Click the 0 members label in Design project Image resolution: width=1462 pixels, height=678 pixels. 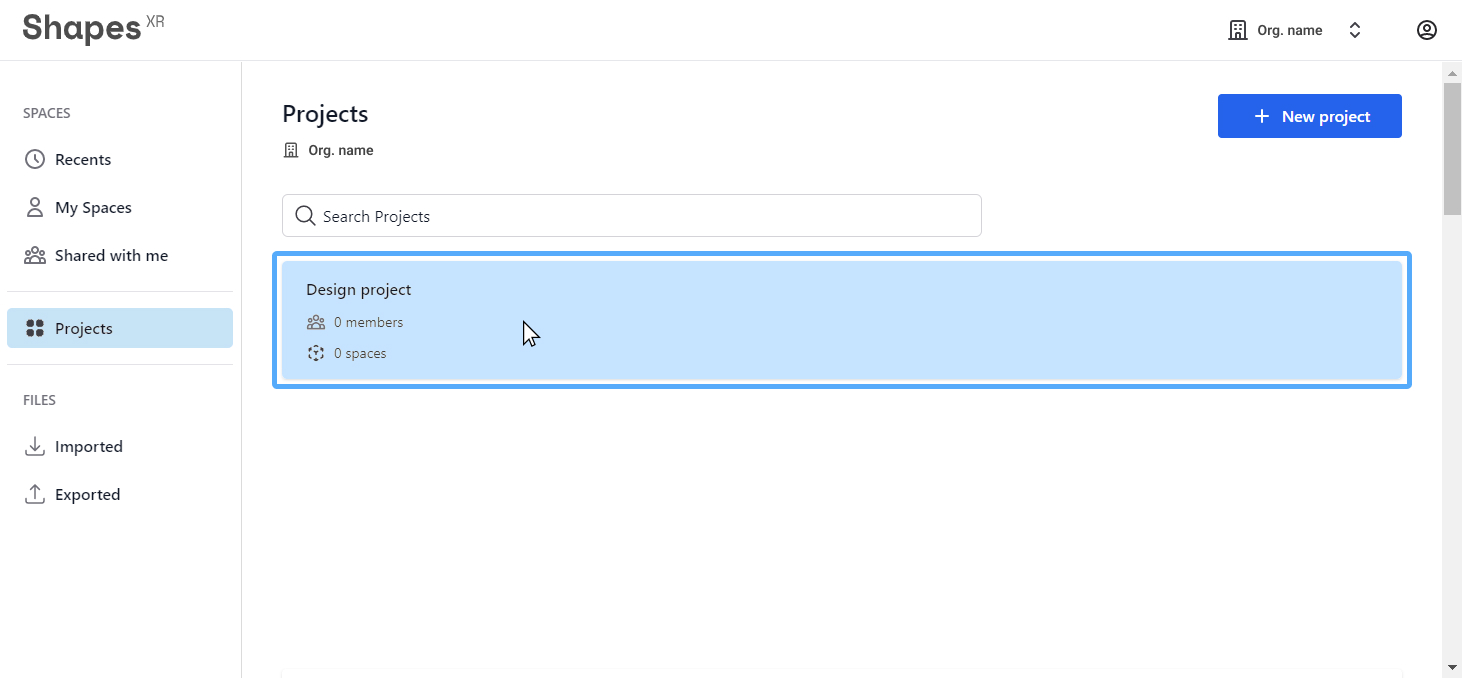(x=368, y=322)
